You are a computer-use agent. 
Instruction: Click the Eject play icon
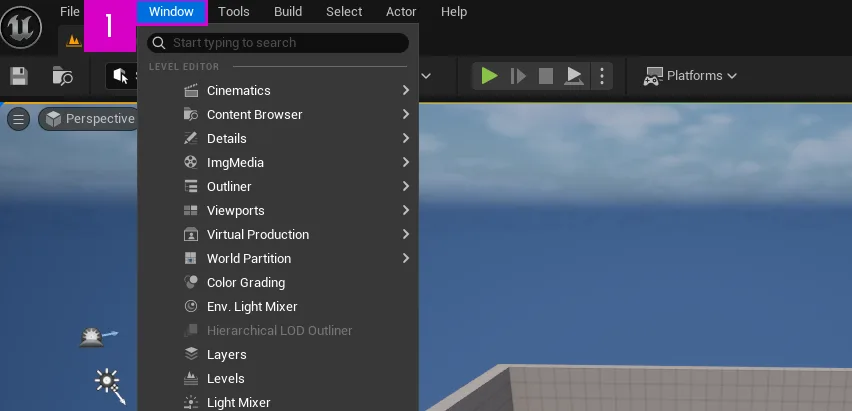[x=574, y=76]
